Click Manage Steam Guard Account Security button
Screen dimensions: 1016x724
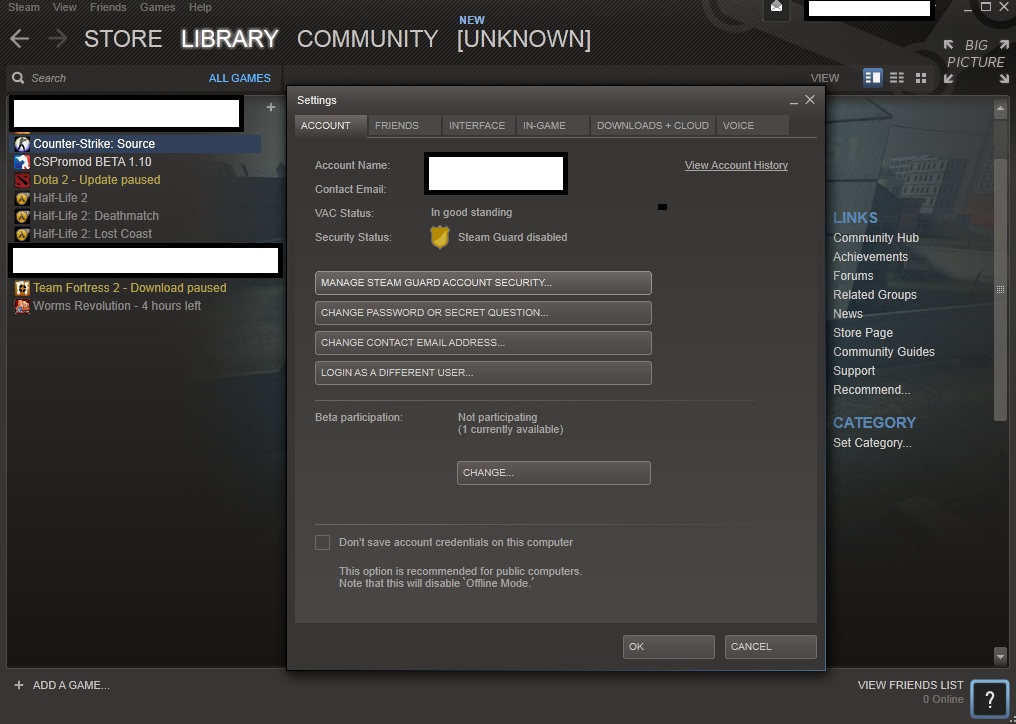coord(483,283)
